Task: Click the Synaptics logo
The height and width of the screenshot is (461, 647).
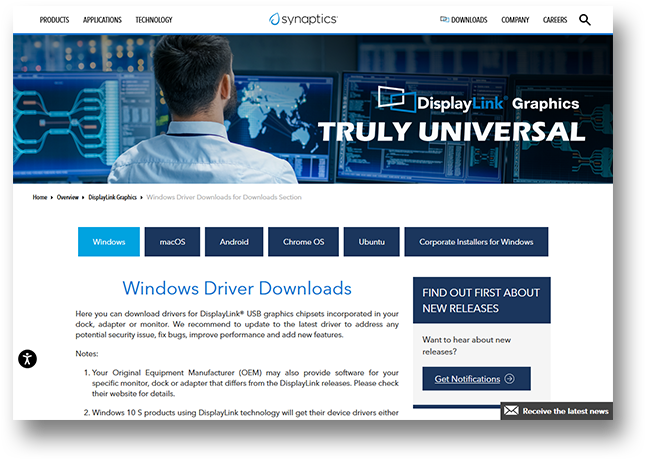Action: pyautogui.click(x=303, y=19)
